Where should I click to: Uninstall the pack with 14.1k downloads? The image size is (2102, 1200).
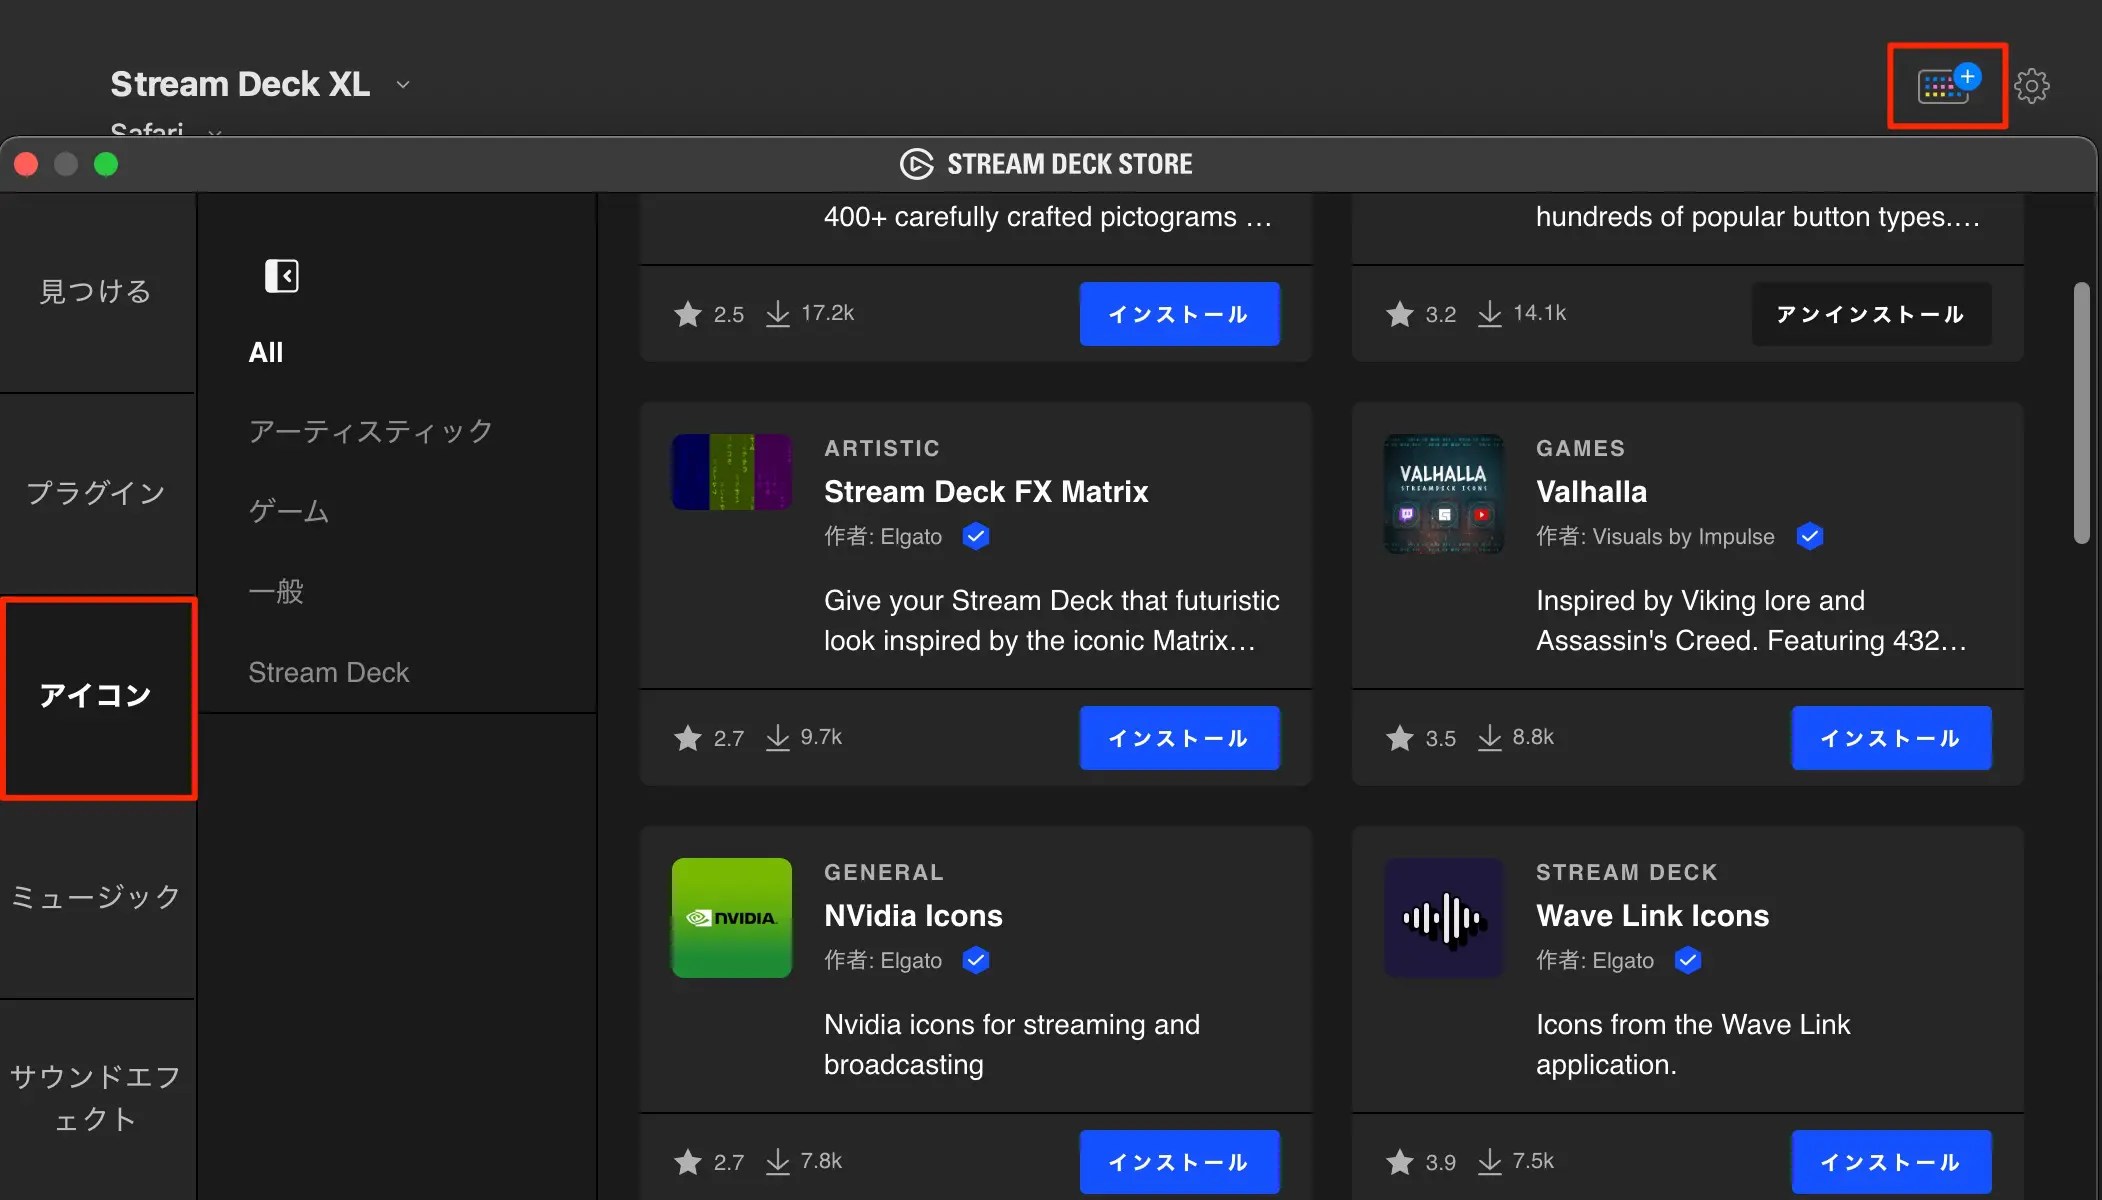[x=1872, y=314]
